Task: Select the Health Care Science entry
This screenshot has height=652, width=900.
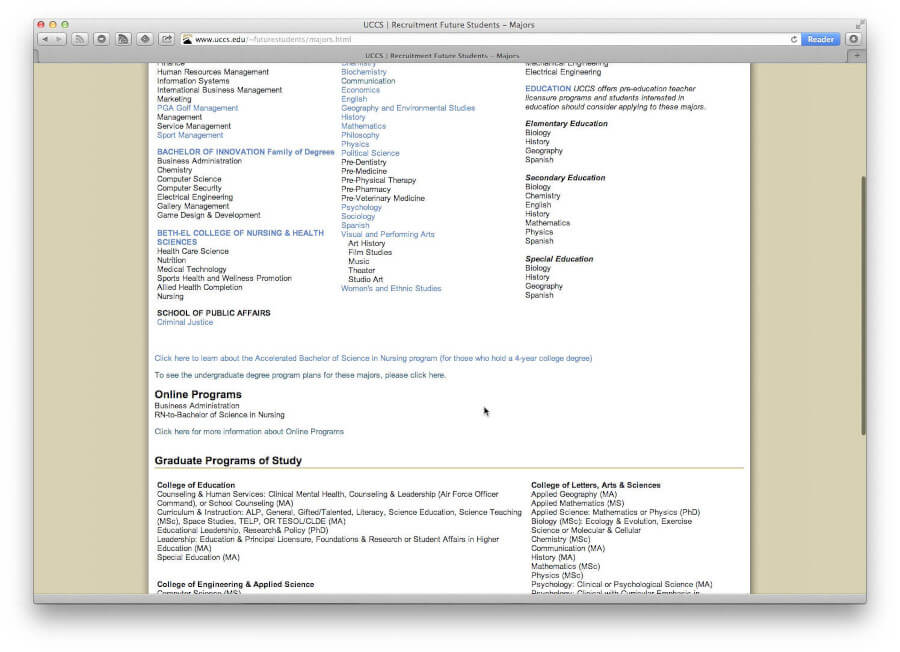Action: (x=193, y=251)
